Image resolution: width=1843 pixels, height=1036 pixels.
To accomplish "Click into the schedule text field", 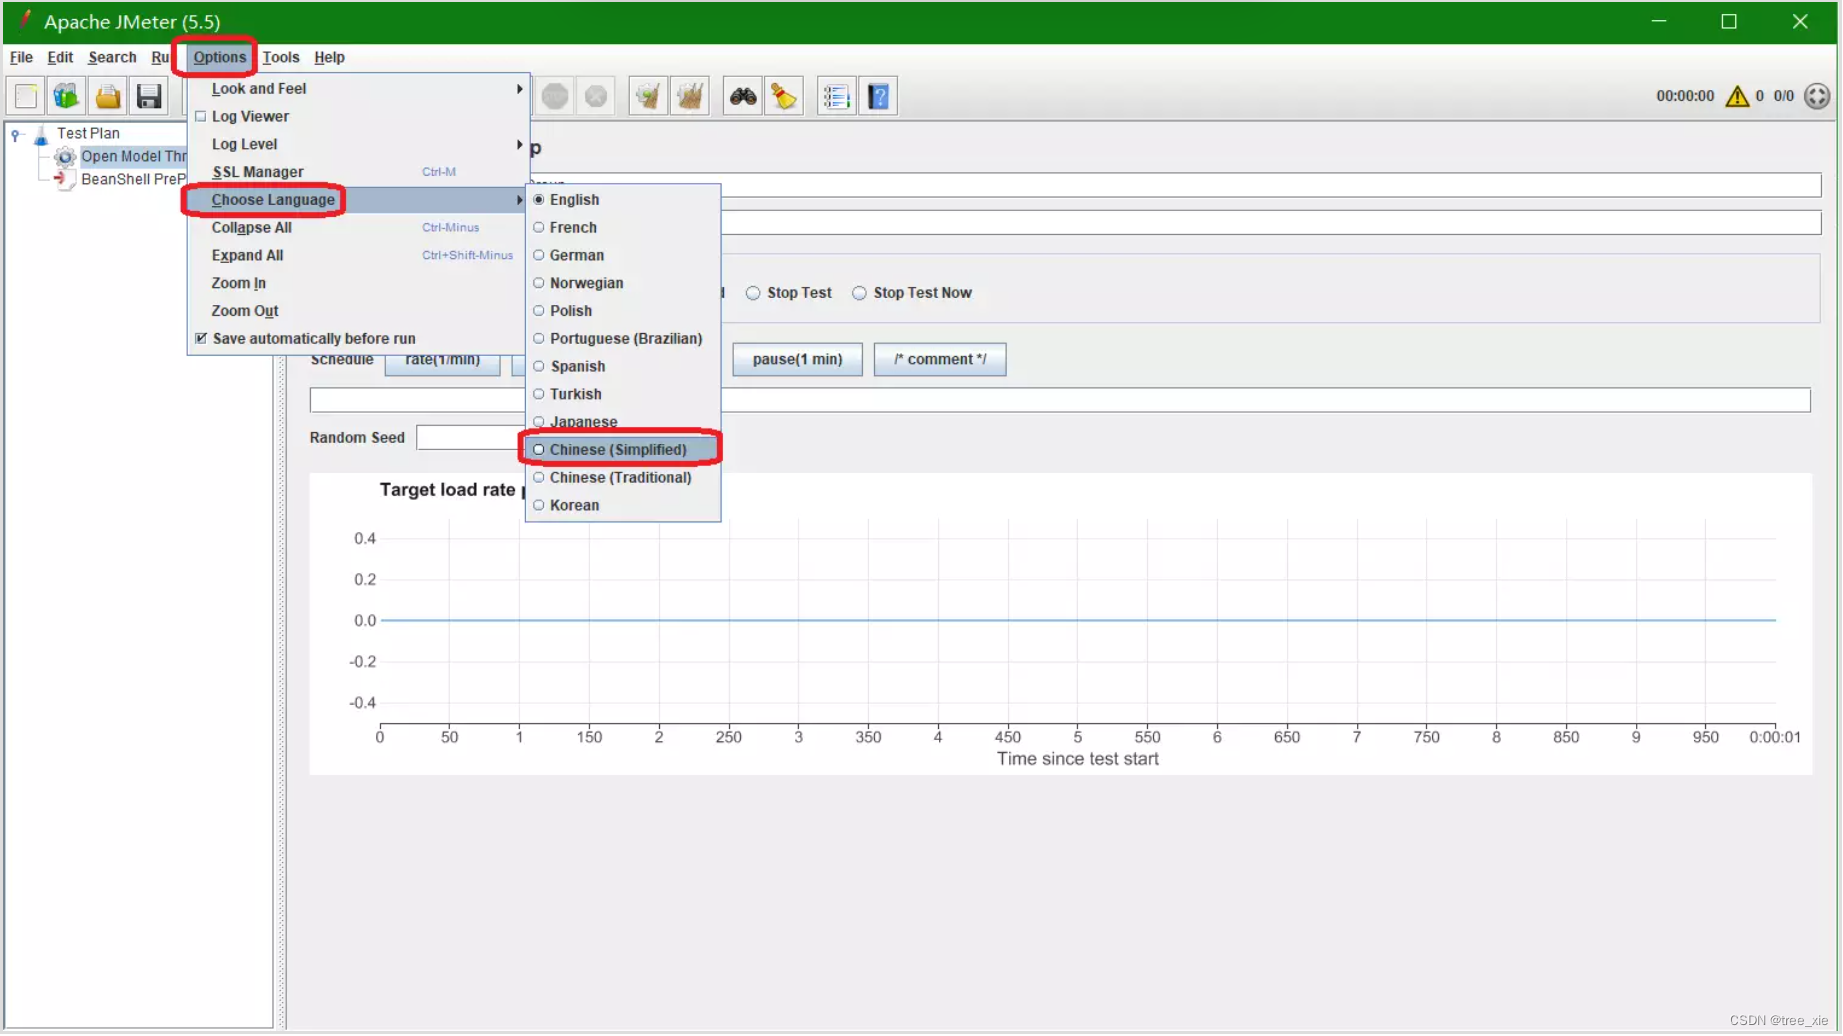I will point(1060,400).
